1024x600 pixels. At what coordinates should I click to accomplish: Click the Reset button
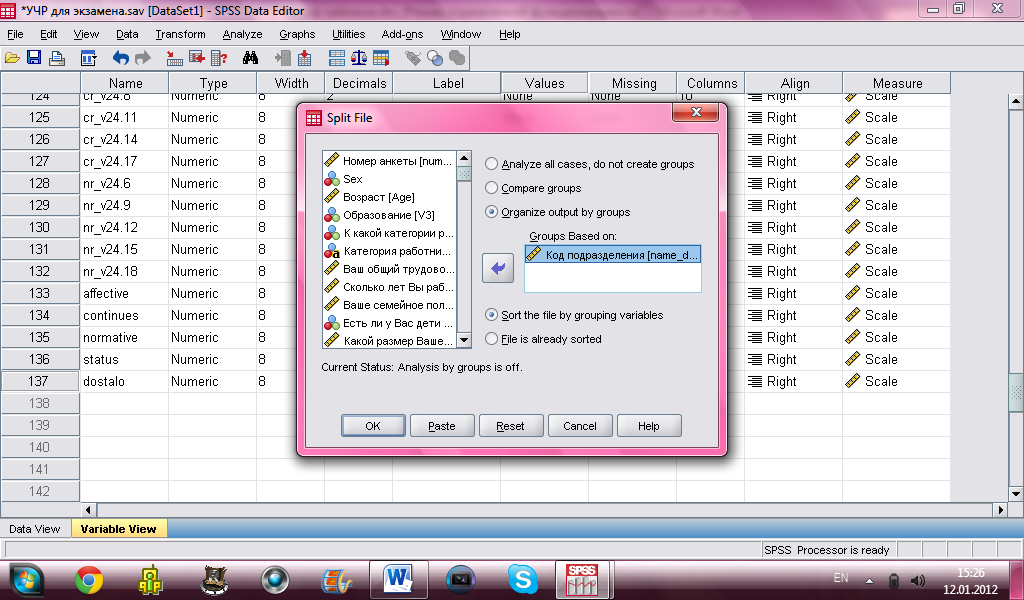510,426
